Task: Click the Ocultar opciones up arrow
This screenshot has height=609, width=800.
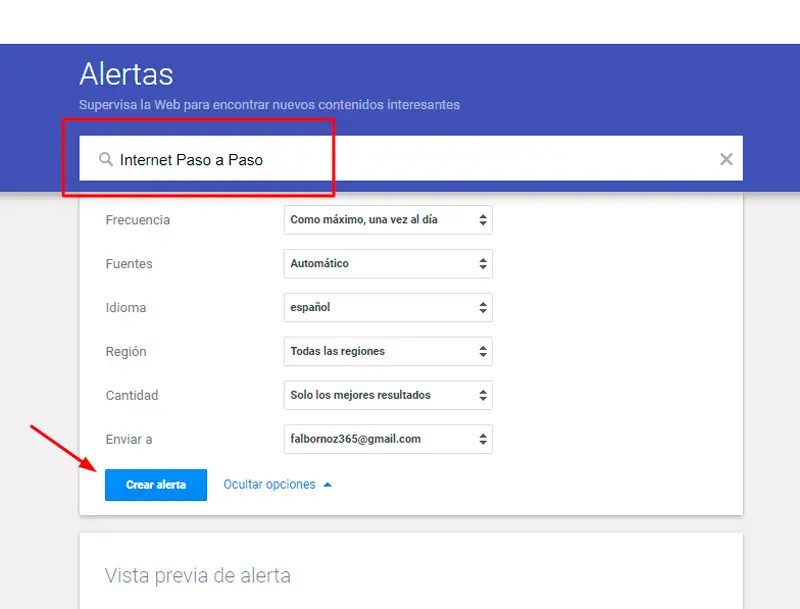Action: [328, 485]
